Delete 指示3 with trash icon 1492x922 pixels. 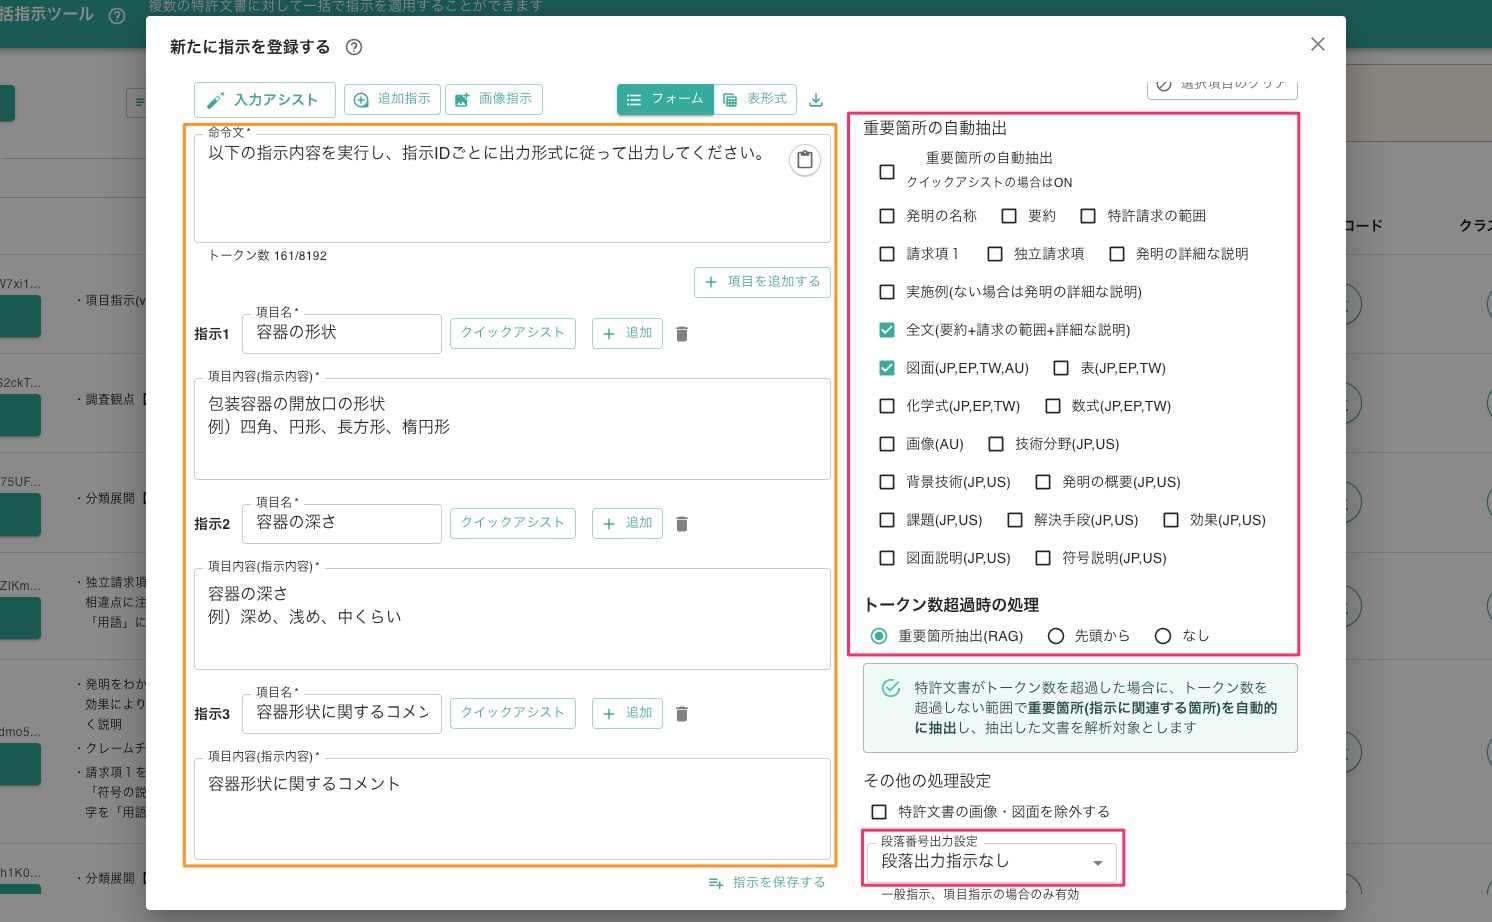(682, 714)
